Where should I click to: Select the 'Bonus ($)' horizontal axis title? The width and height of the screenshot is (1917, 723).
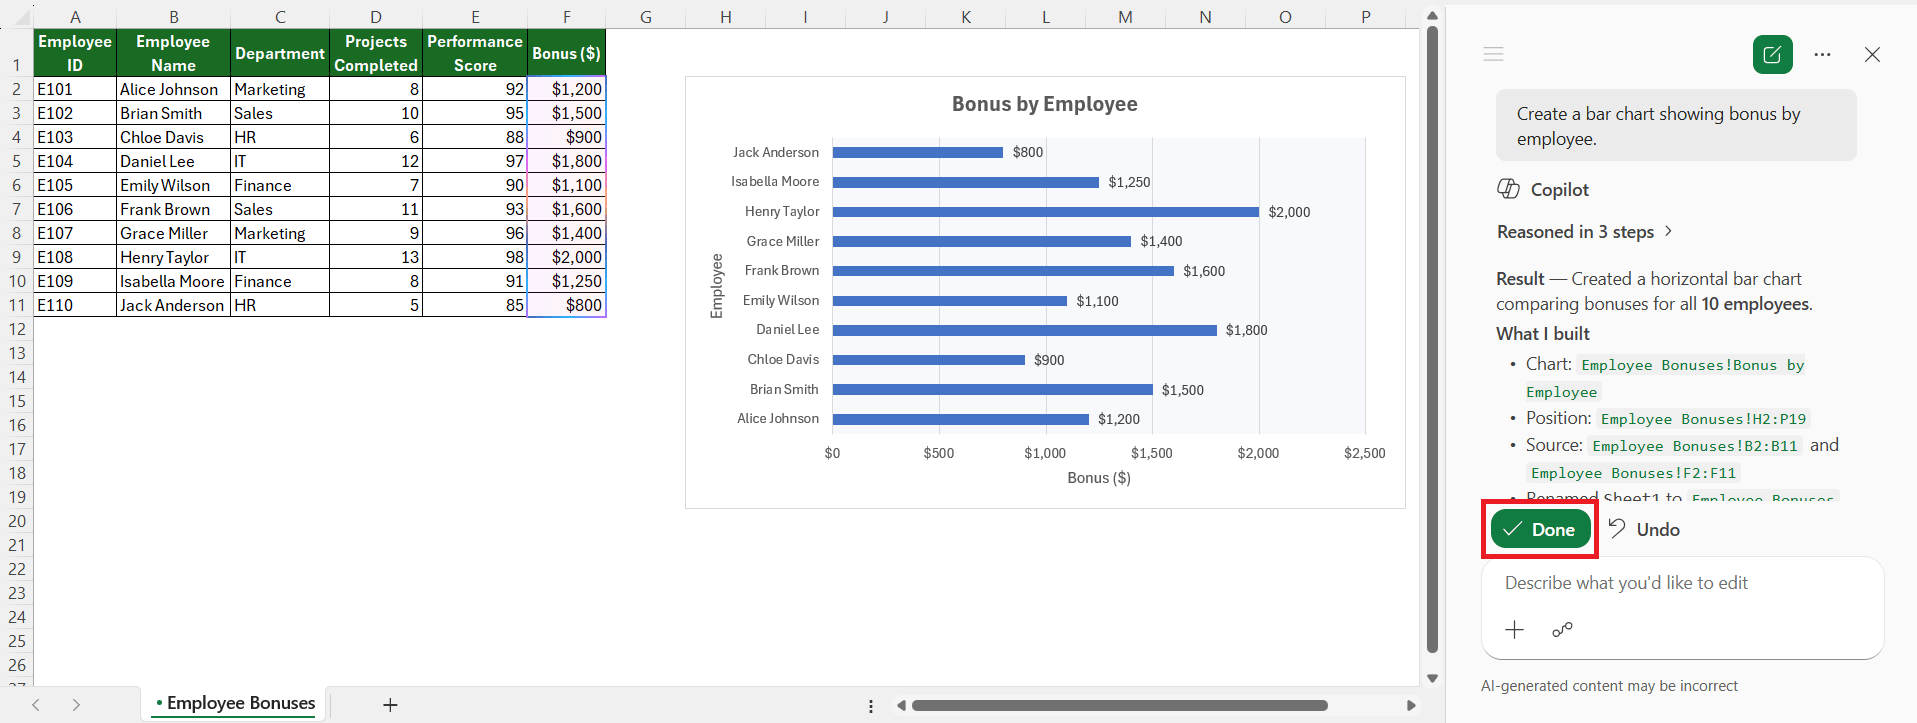1098,478
